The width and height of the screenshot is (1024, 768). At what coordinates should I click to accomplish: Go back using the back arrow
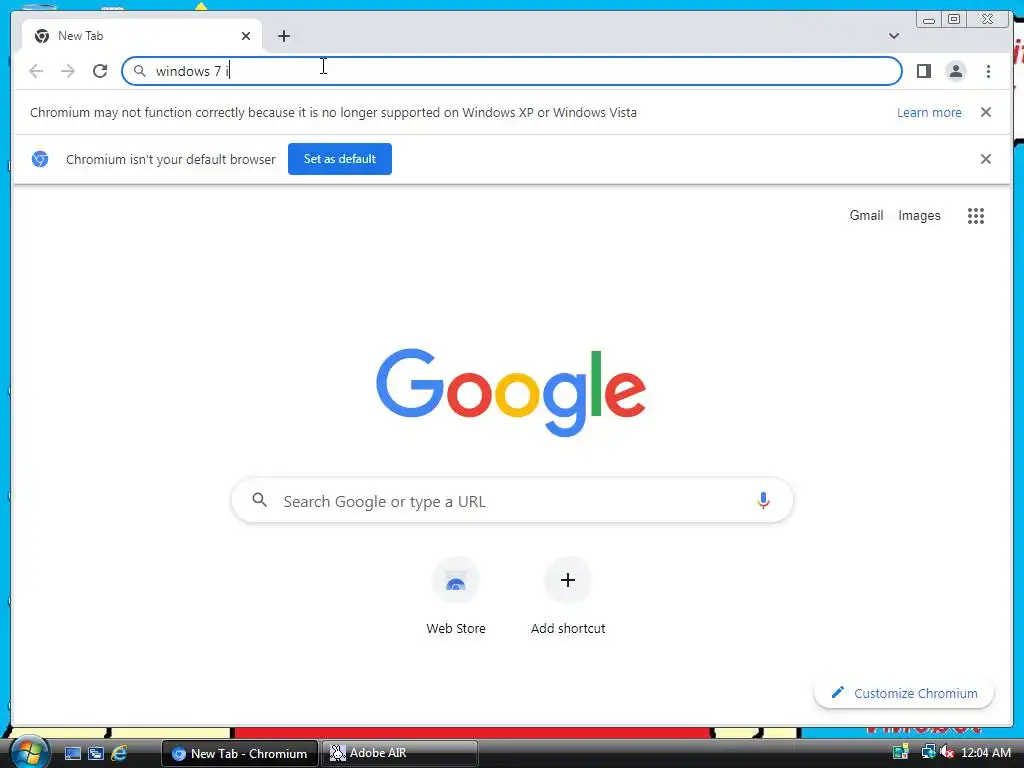[x=36, y=71]
